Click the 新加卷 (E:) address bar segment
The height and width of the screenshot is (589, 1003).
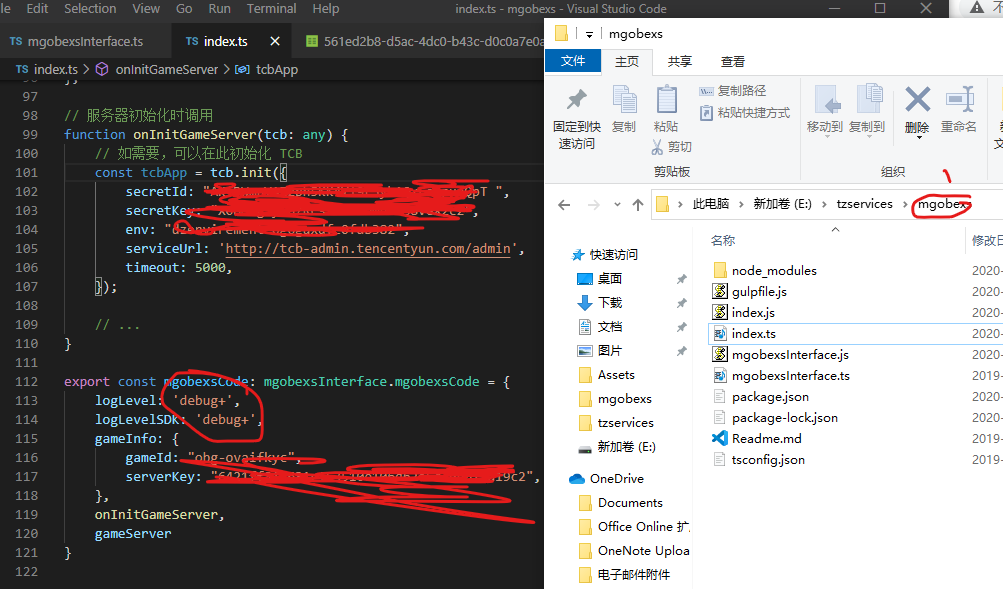point(782,204)
